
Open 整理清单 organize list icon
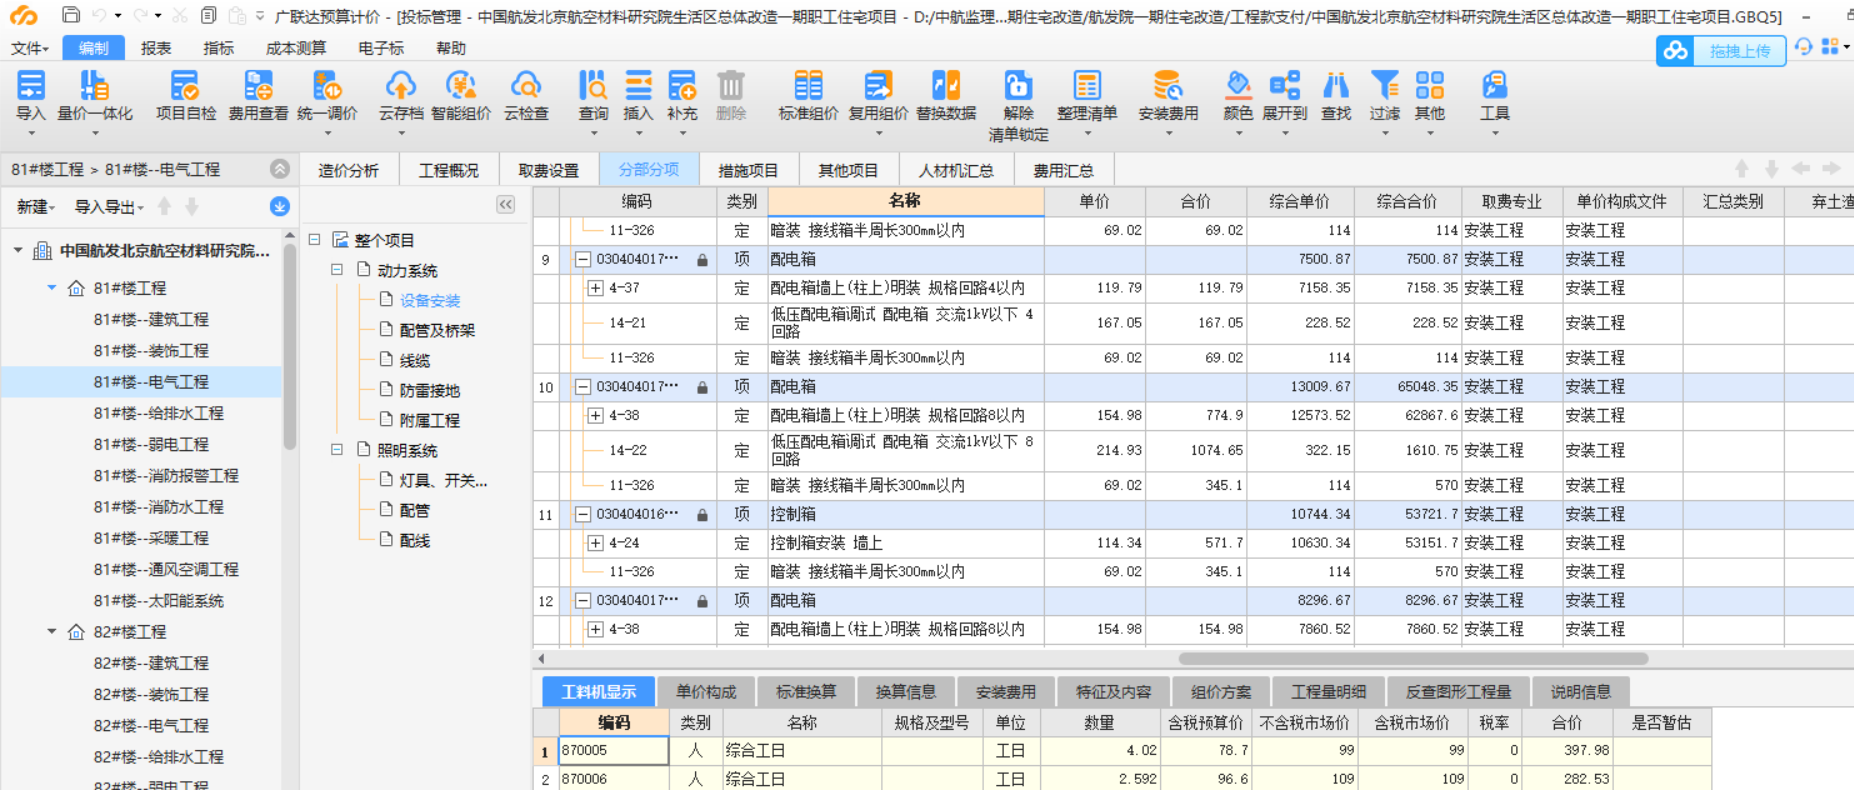(x=1087, y=86)
